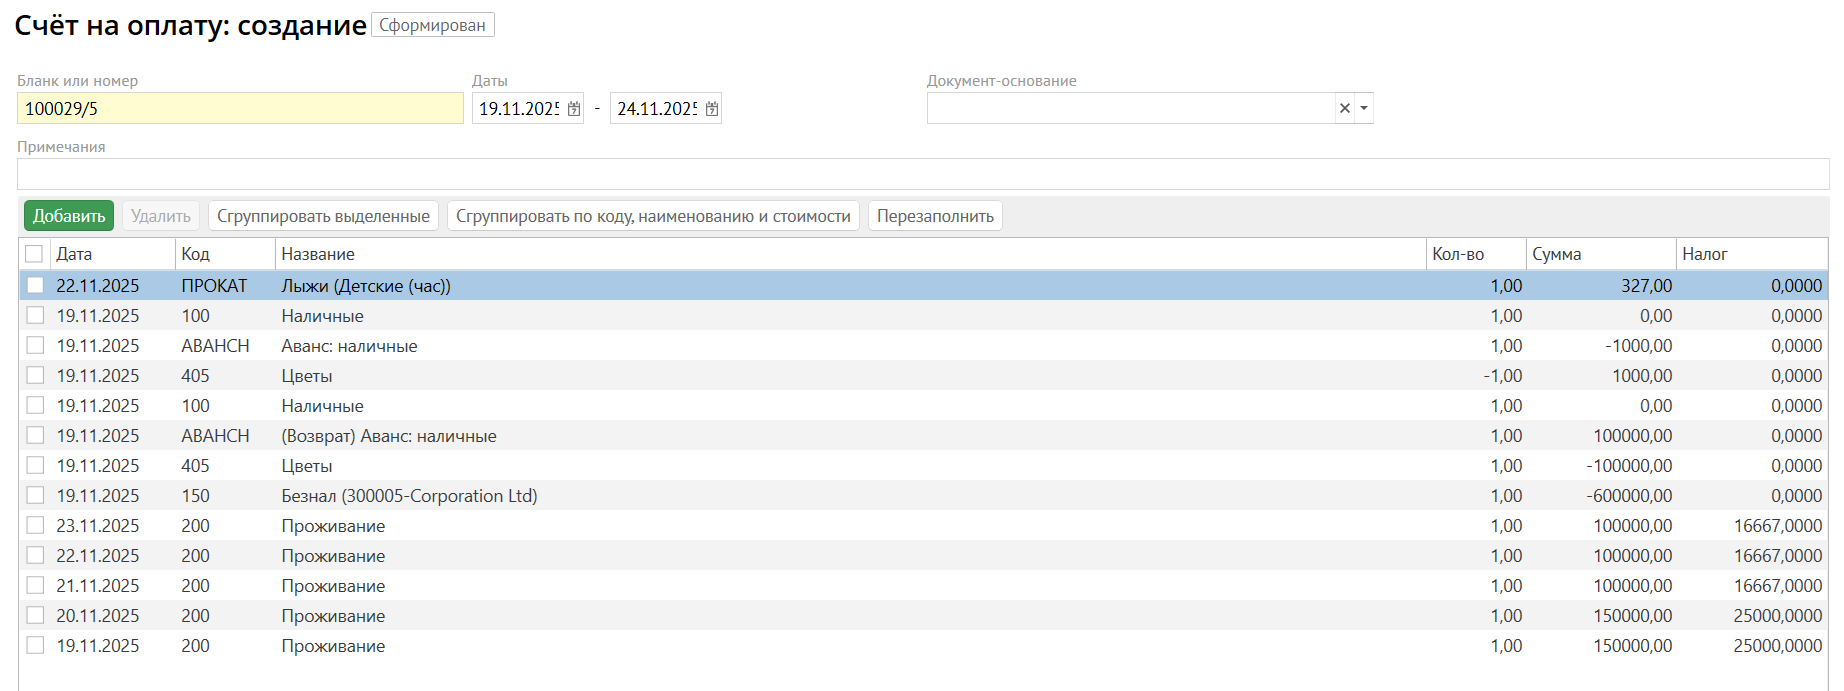Click the Безнал (300005-Corporation Ltd) name cell
This screenshot has height=691, width=1844.
coord(850,495)
